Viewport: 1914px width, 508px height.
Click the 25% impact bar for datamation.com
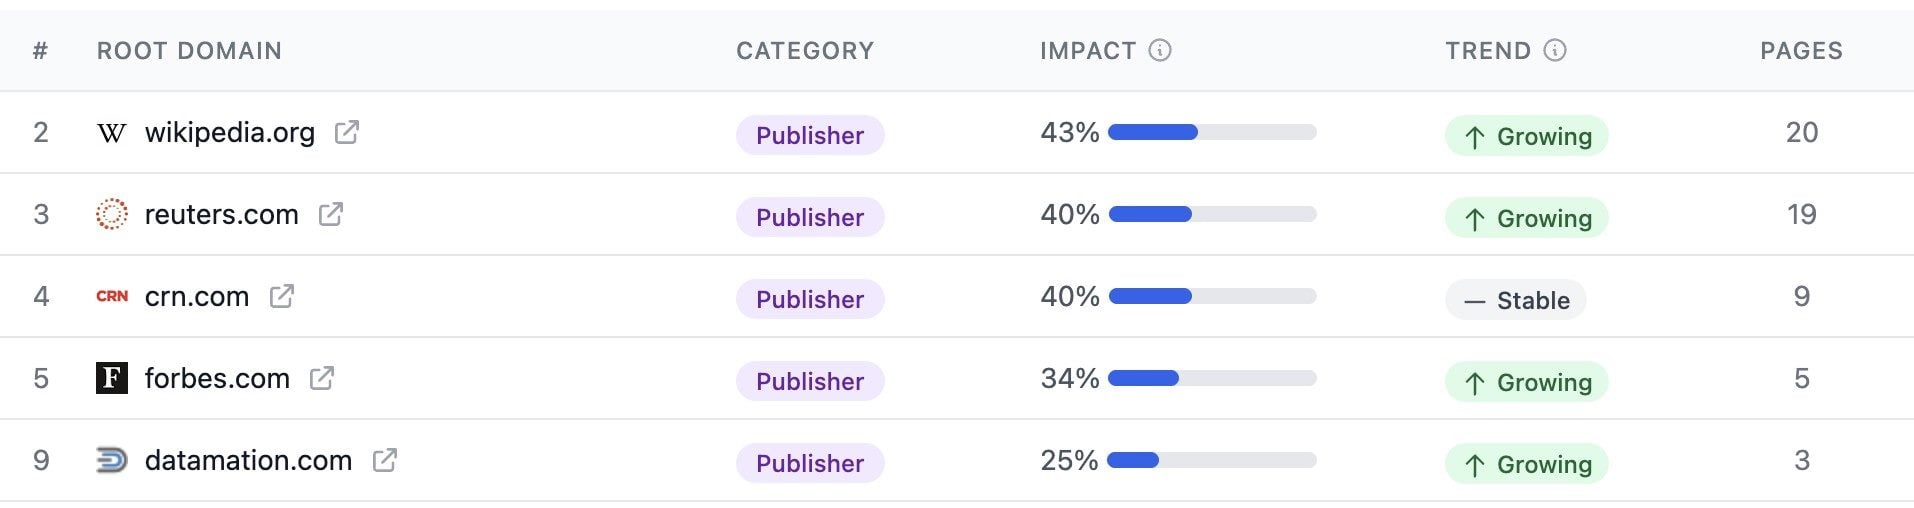coord(1212,460)
